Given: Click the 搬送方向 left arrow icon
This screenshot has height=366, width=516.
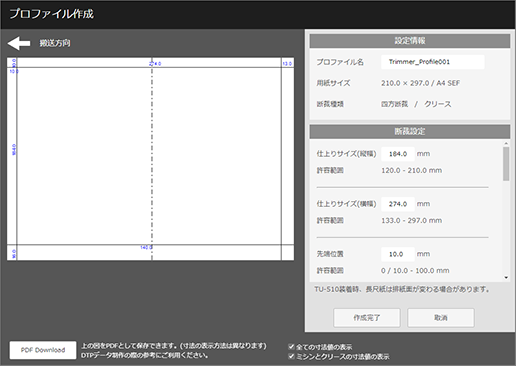Looking at the screenshot, I should coord(19,43).
